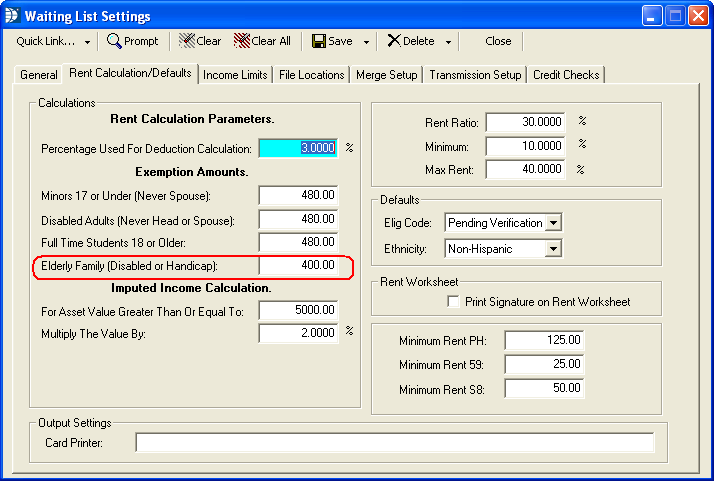Expand the Save dropdown arrow
714x481 pixels.
(x=366, y=42)
